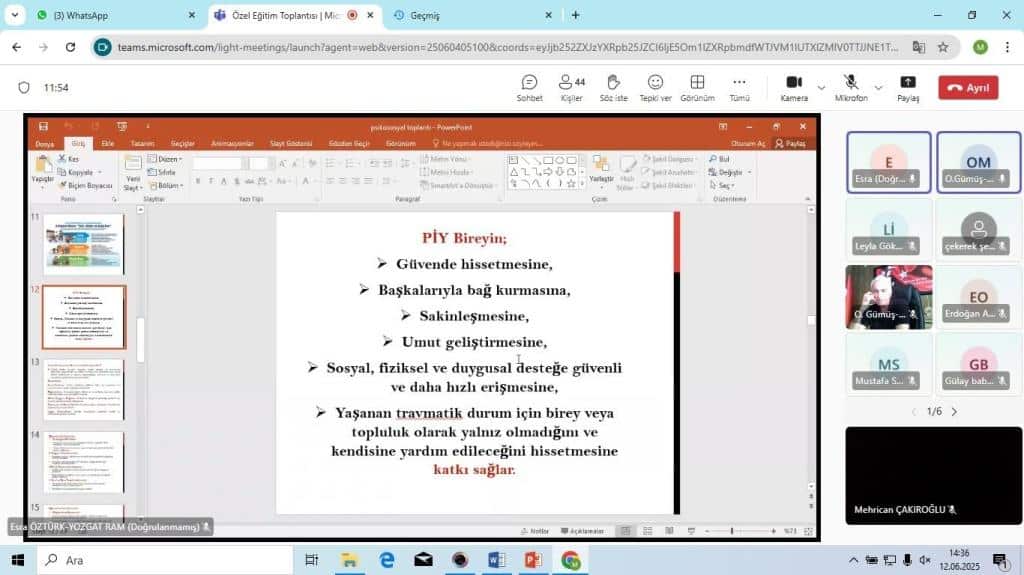Click the taskbar Ara search box
This screenshot has height=575, width=1024.
tap(165, 560)
